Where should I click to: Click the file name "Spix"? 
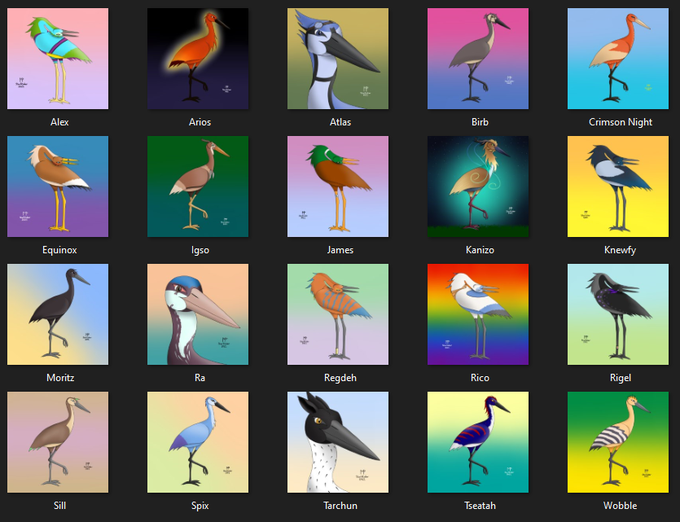pyautogui.click(x=200, y=506)
